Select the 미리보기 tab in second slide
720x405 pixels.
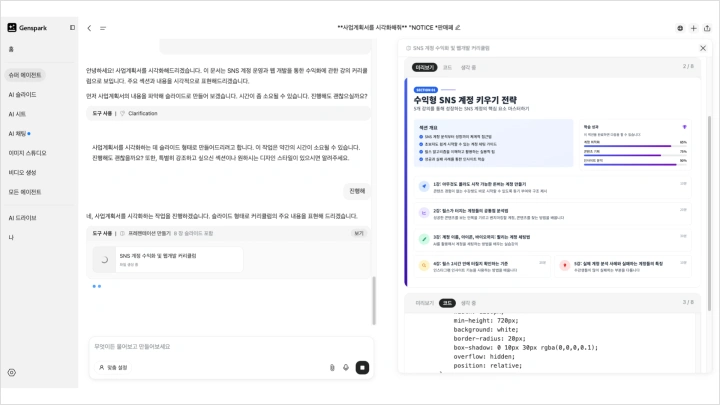pyautogui.click(x=424, y=302)
